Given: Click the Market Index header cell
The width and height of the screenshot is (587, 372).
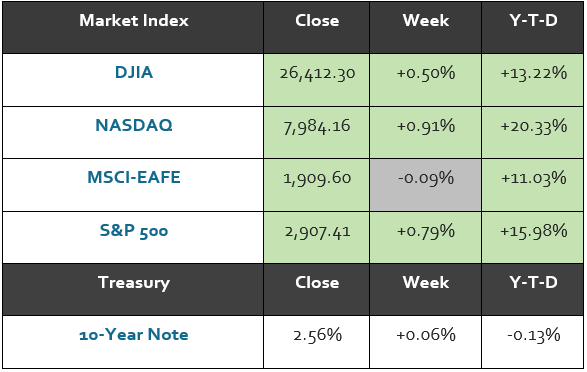Looking at the screenshot, I should (x=133, y=28).
